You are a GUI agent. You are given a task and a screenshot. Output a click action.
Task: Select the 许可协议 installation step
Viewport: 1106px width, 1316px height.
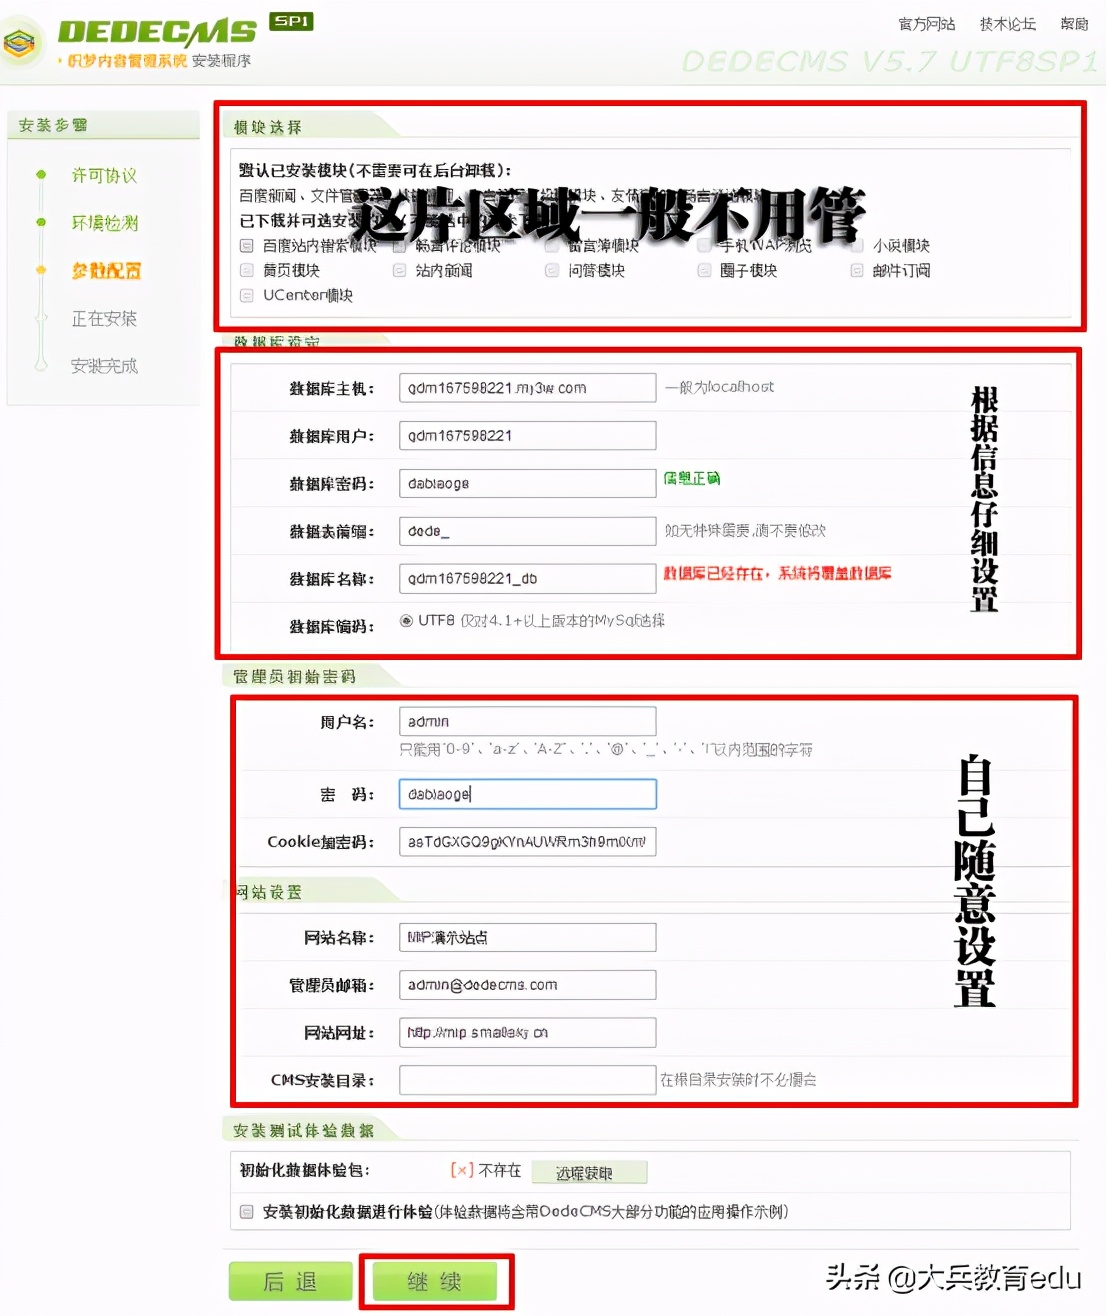point(103,175)
